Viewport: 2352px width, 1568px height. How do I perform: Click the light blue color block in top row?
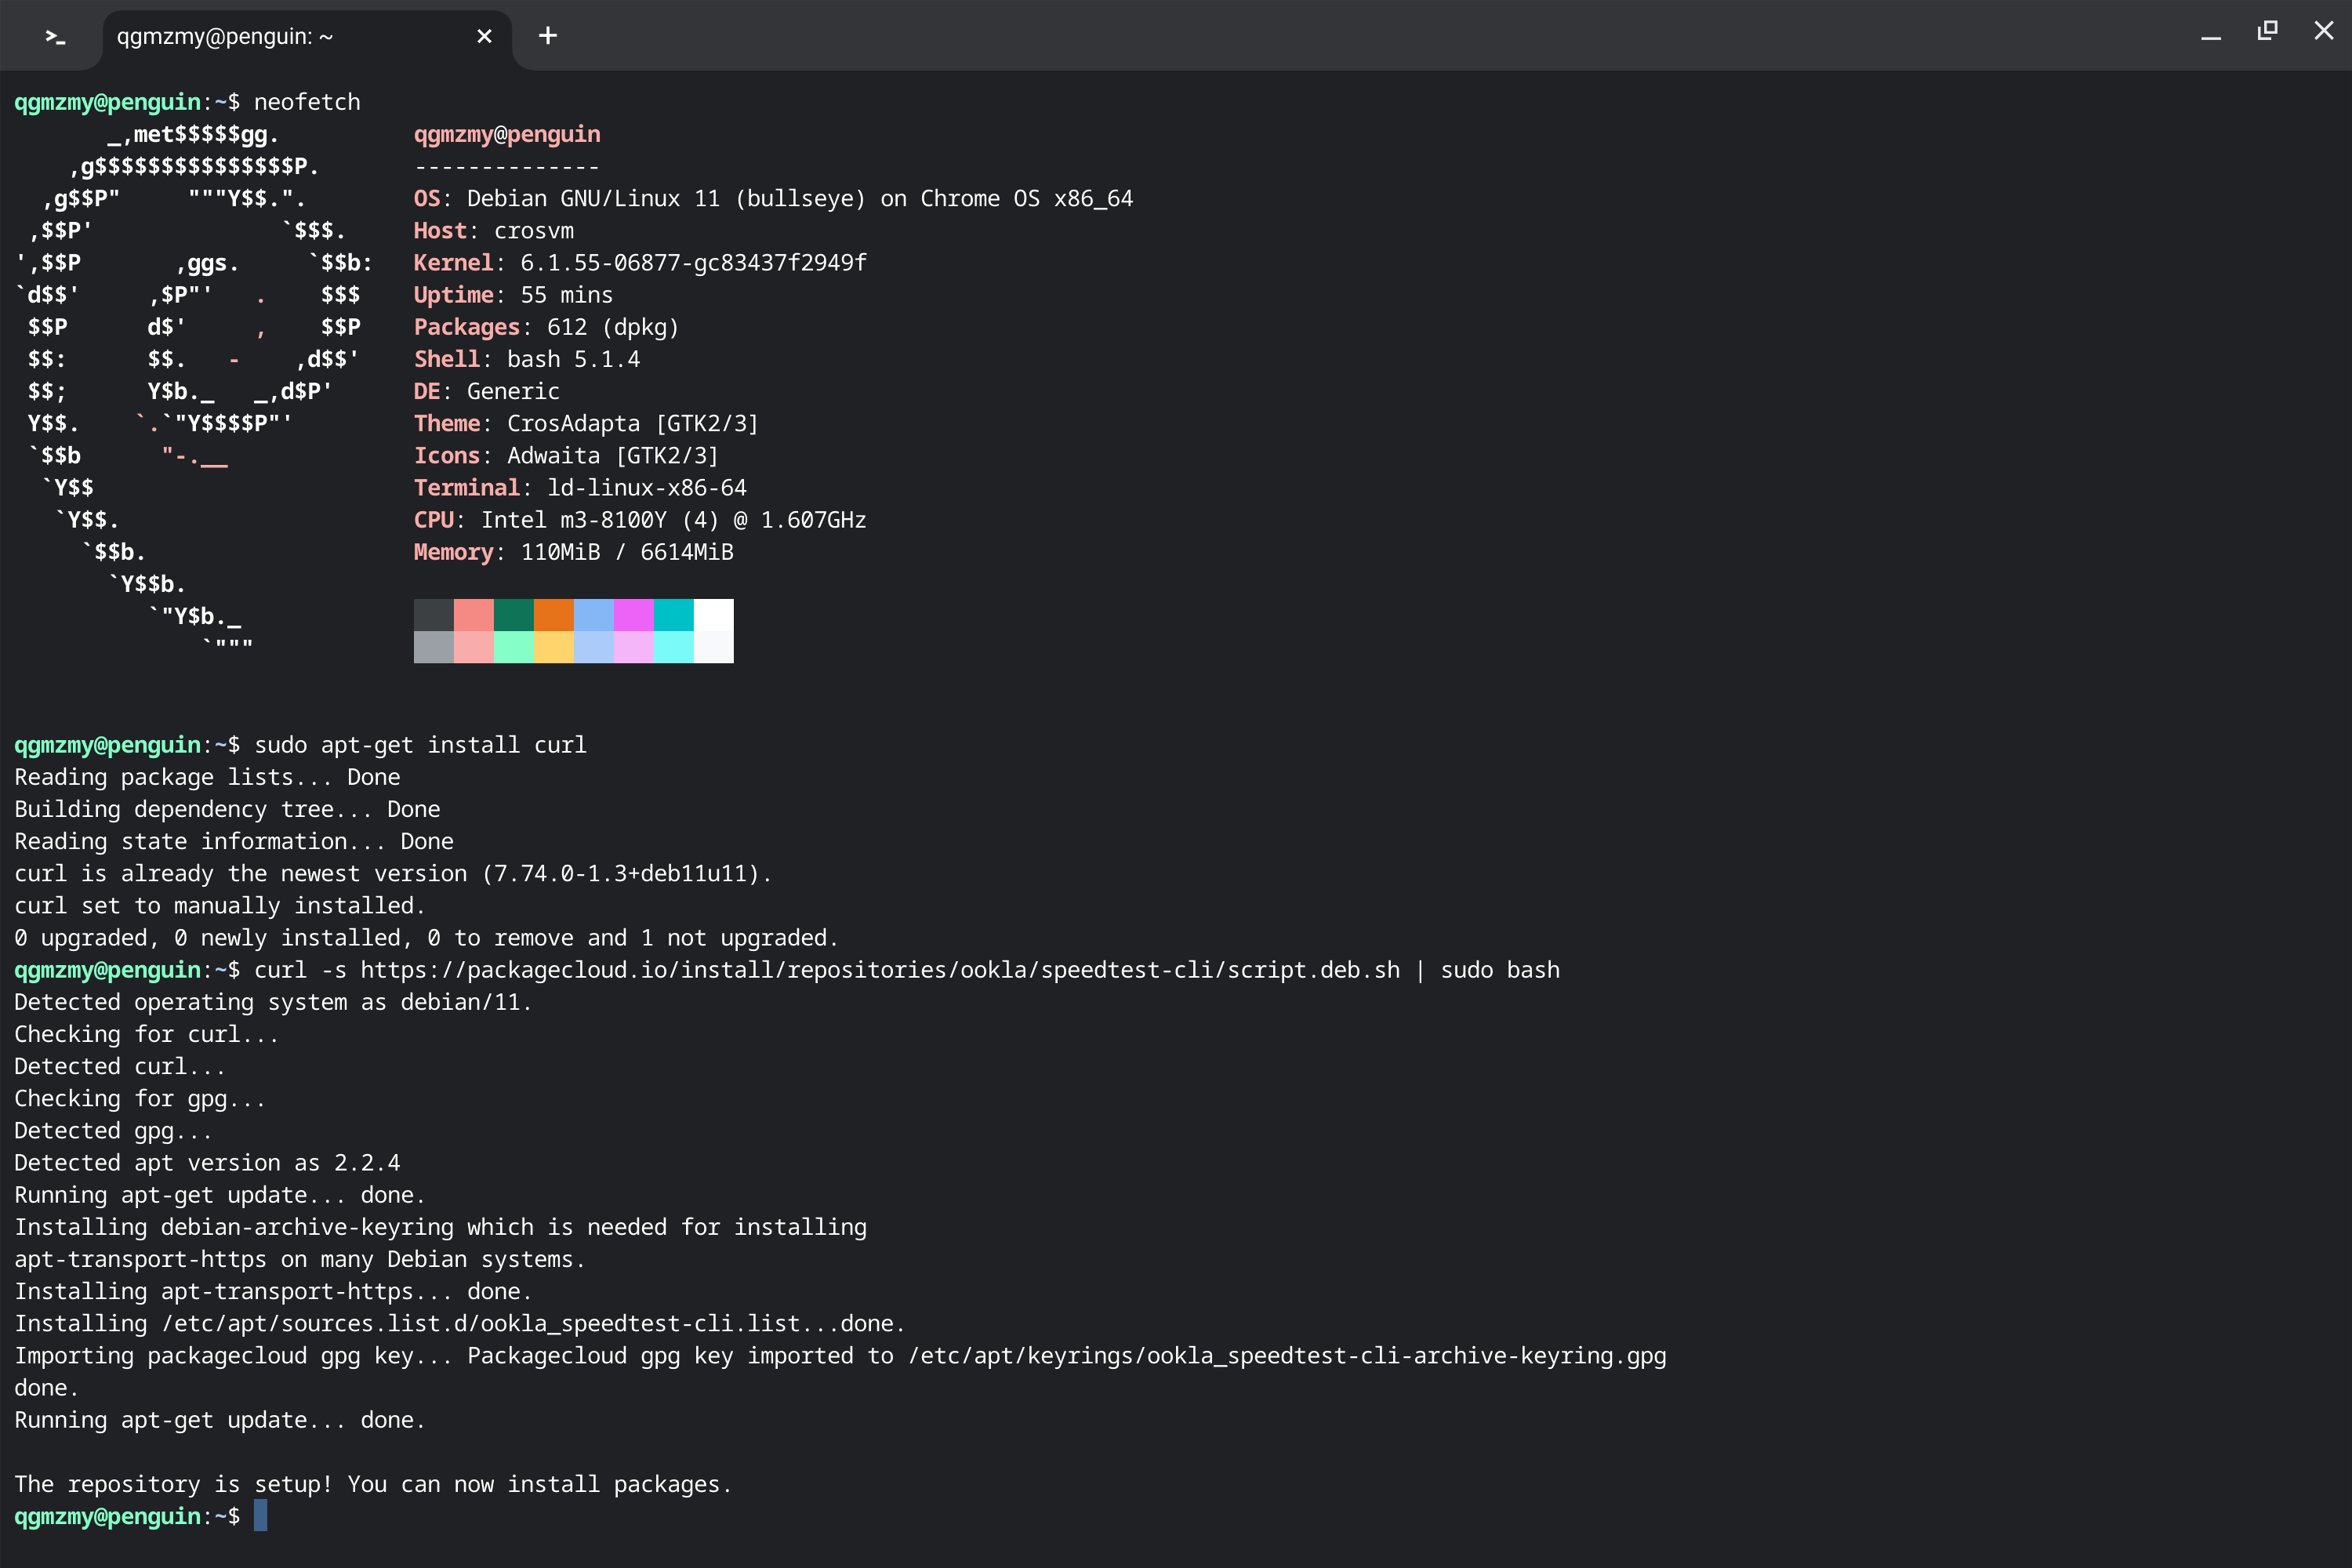(x=594, y=615)
